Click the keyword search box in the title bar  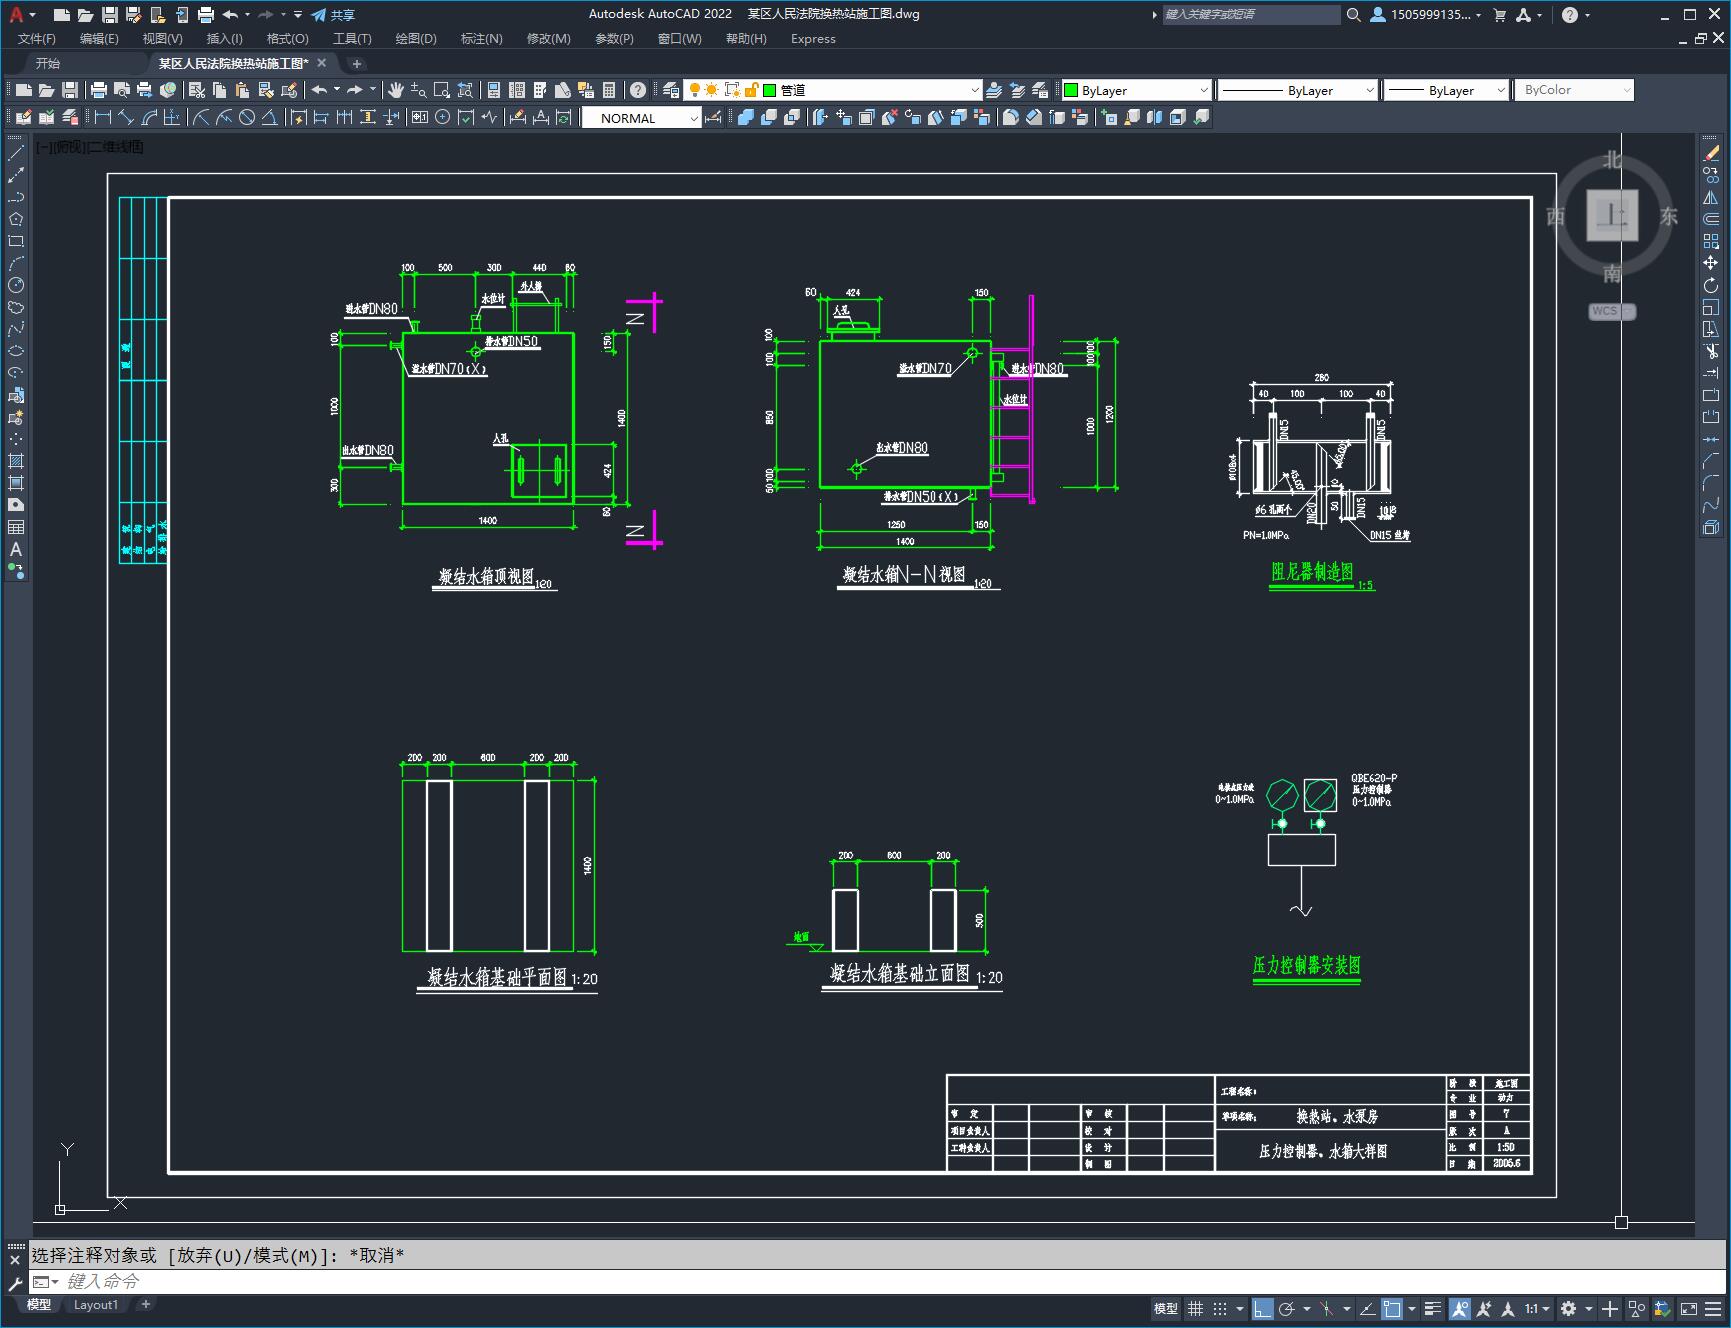[1251, 15]
